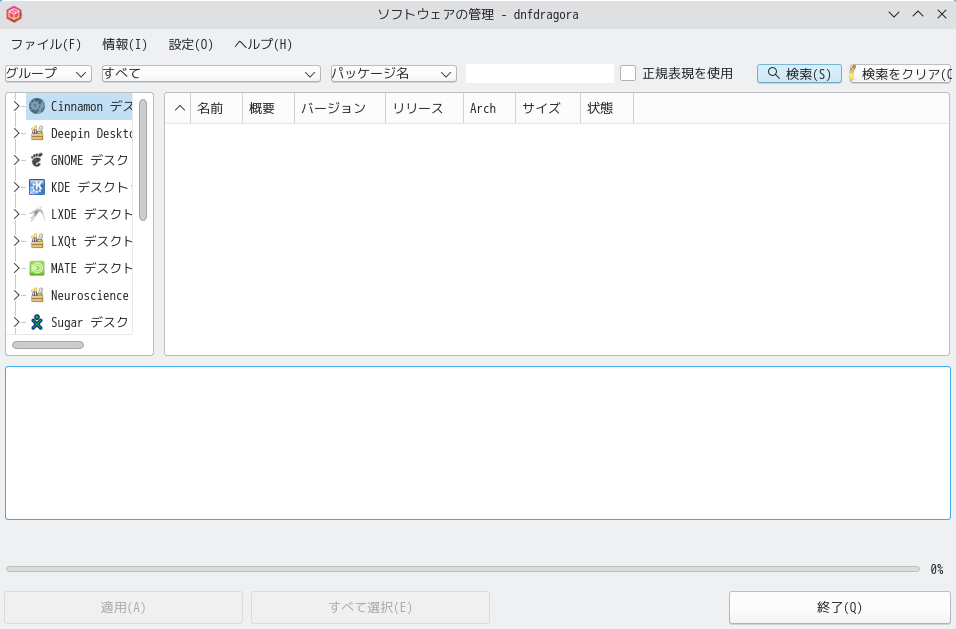Open the パッケージ名 search-field dropdown

coord(394,73)
